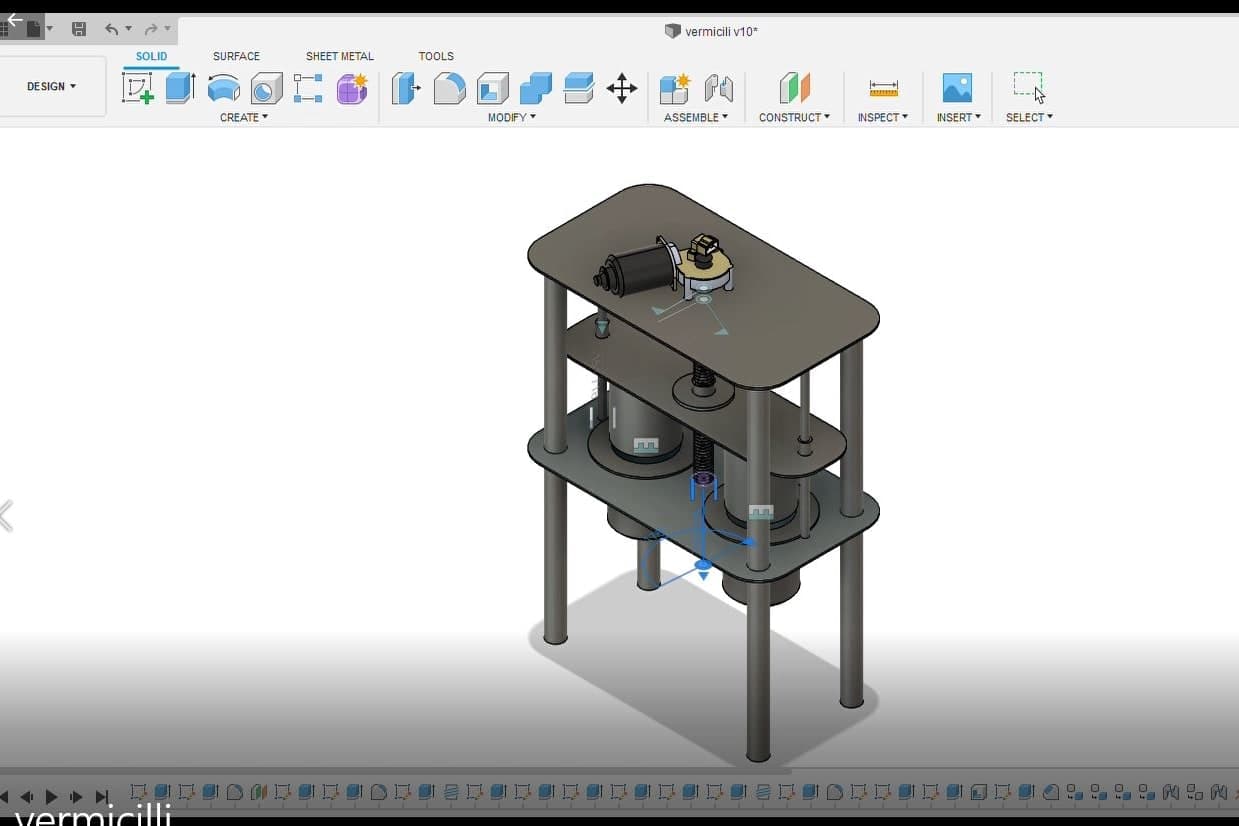Click the Measure tool icon
This screenshot has width=1239, height=826.
coord(883,88)
